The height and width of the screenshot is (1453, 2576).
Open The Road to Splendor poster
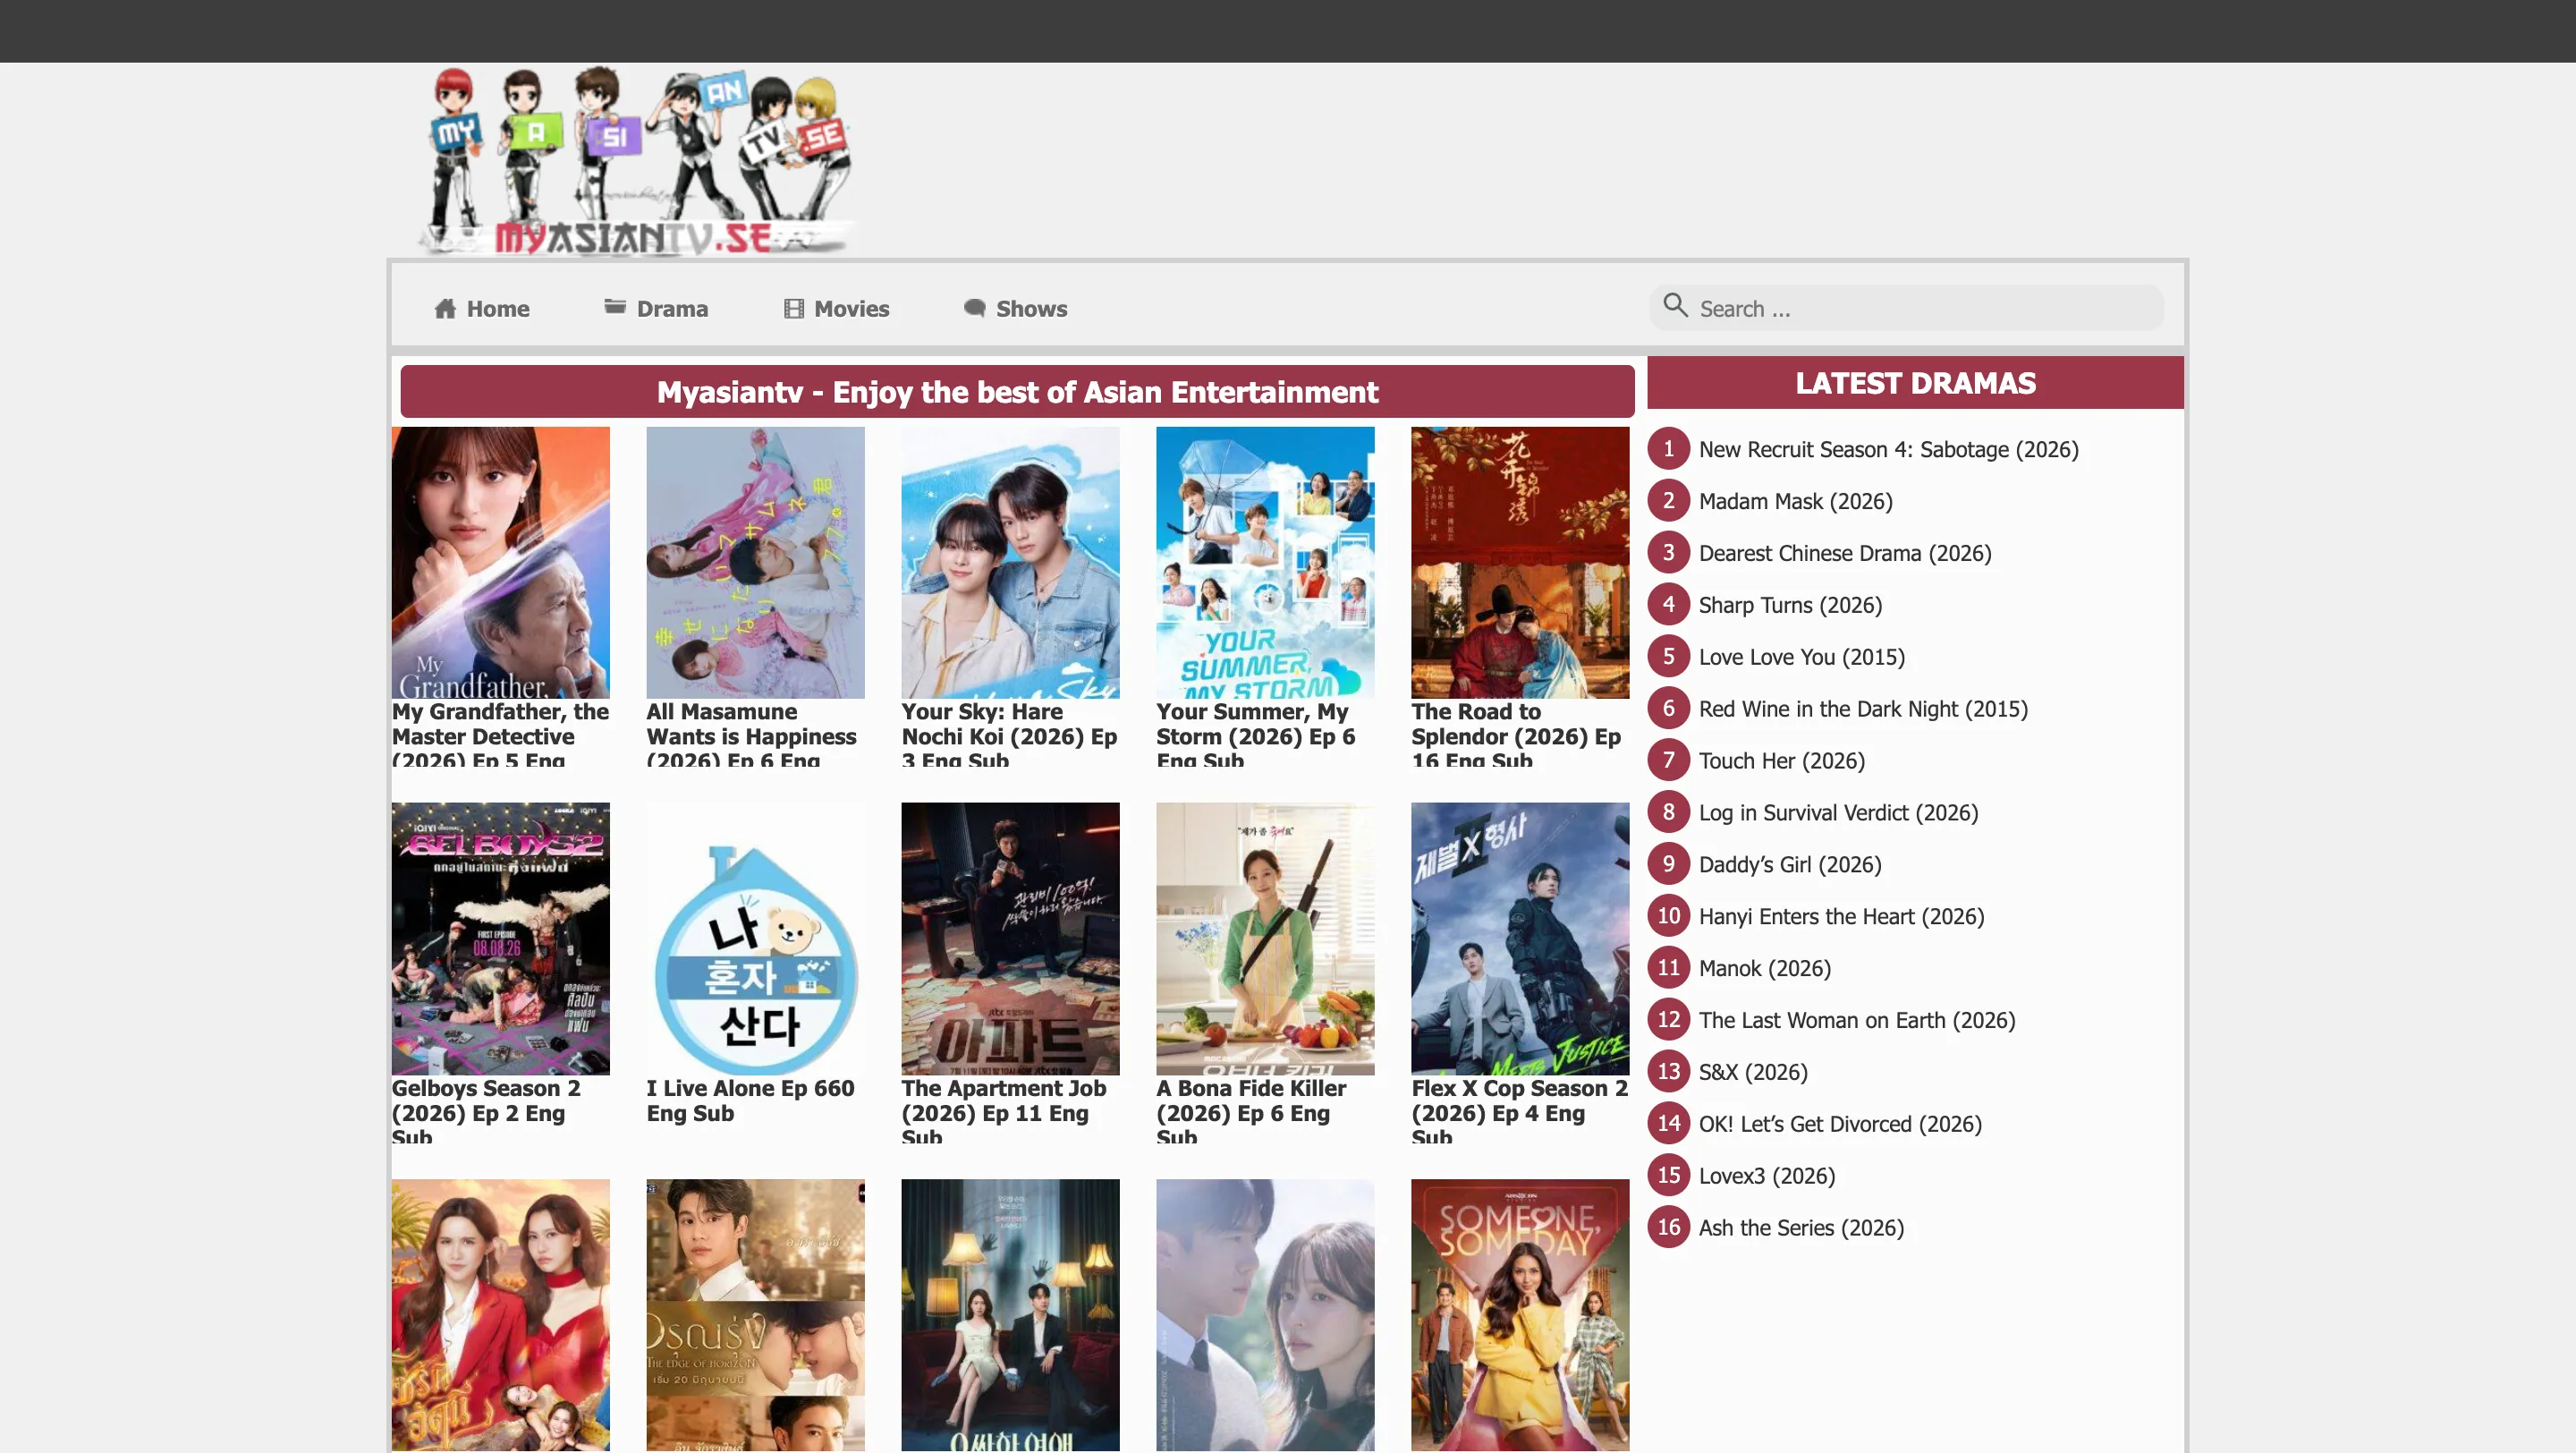[1521, 563]
